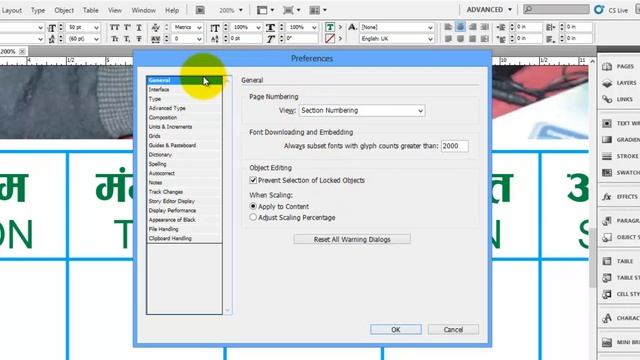
Task: Select Appearance of Black preference category
Action: pyautogui.click(x=184, y=220)
